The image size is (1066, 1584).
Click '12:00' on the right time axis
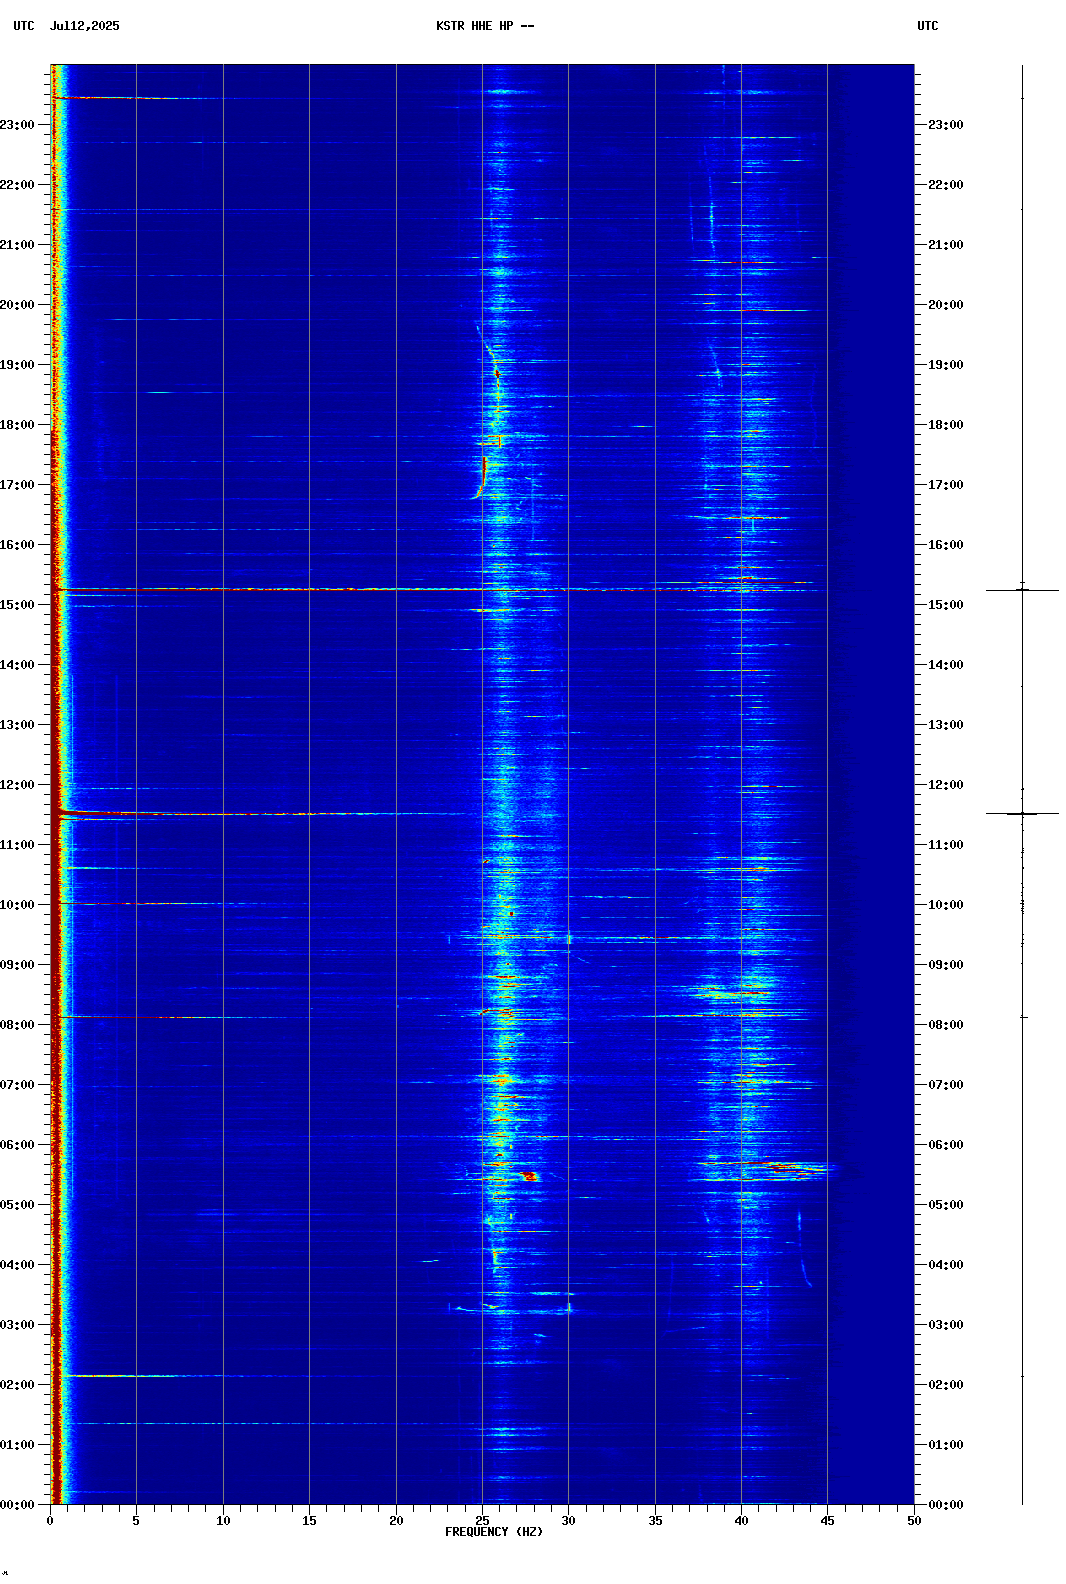pyautogui.click(x=946, y=785)
